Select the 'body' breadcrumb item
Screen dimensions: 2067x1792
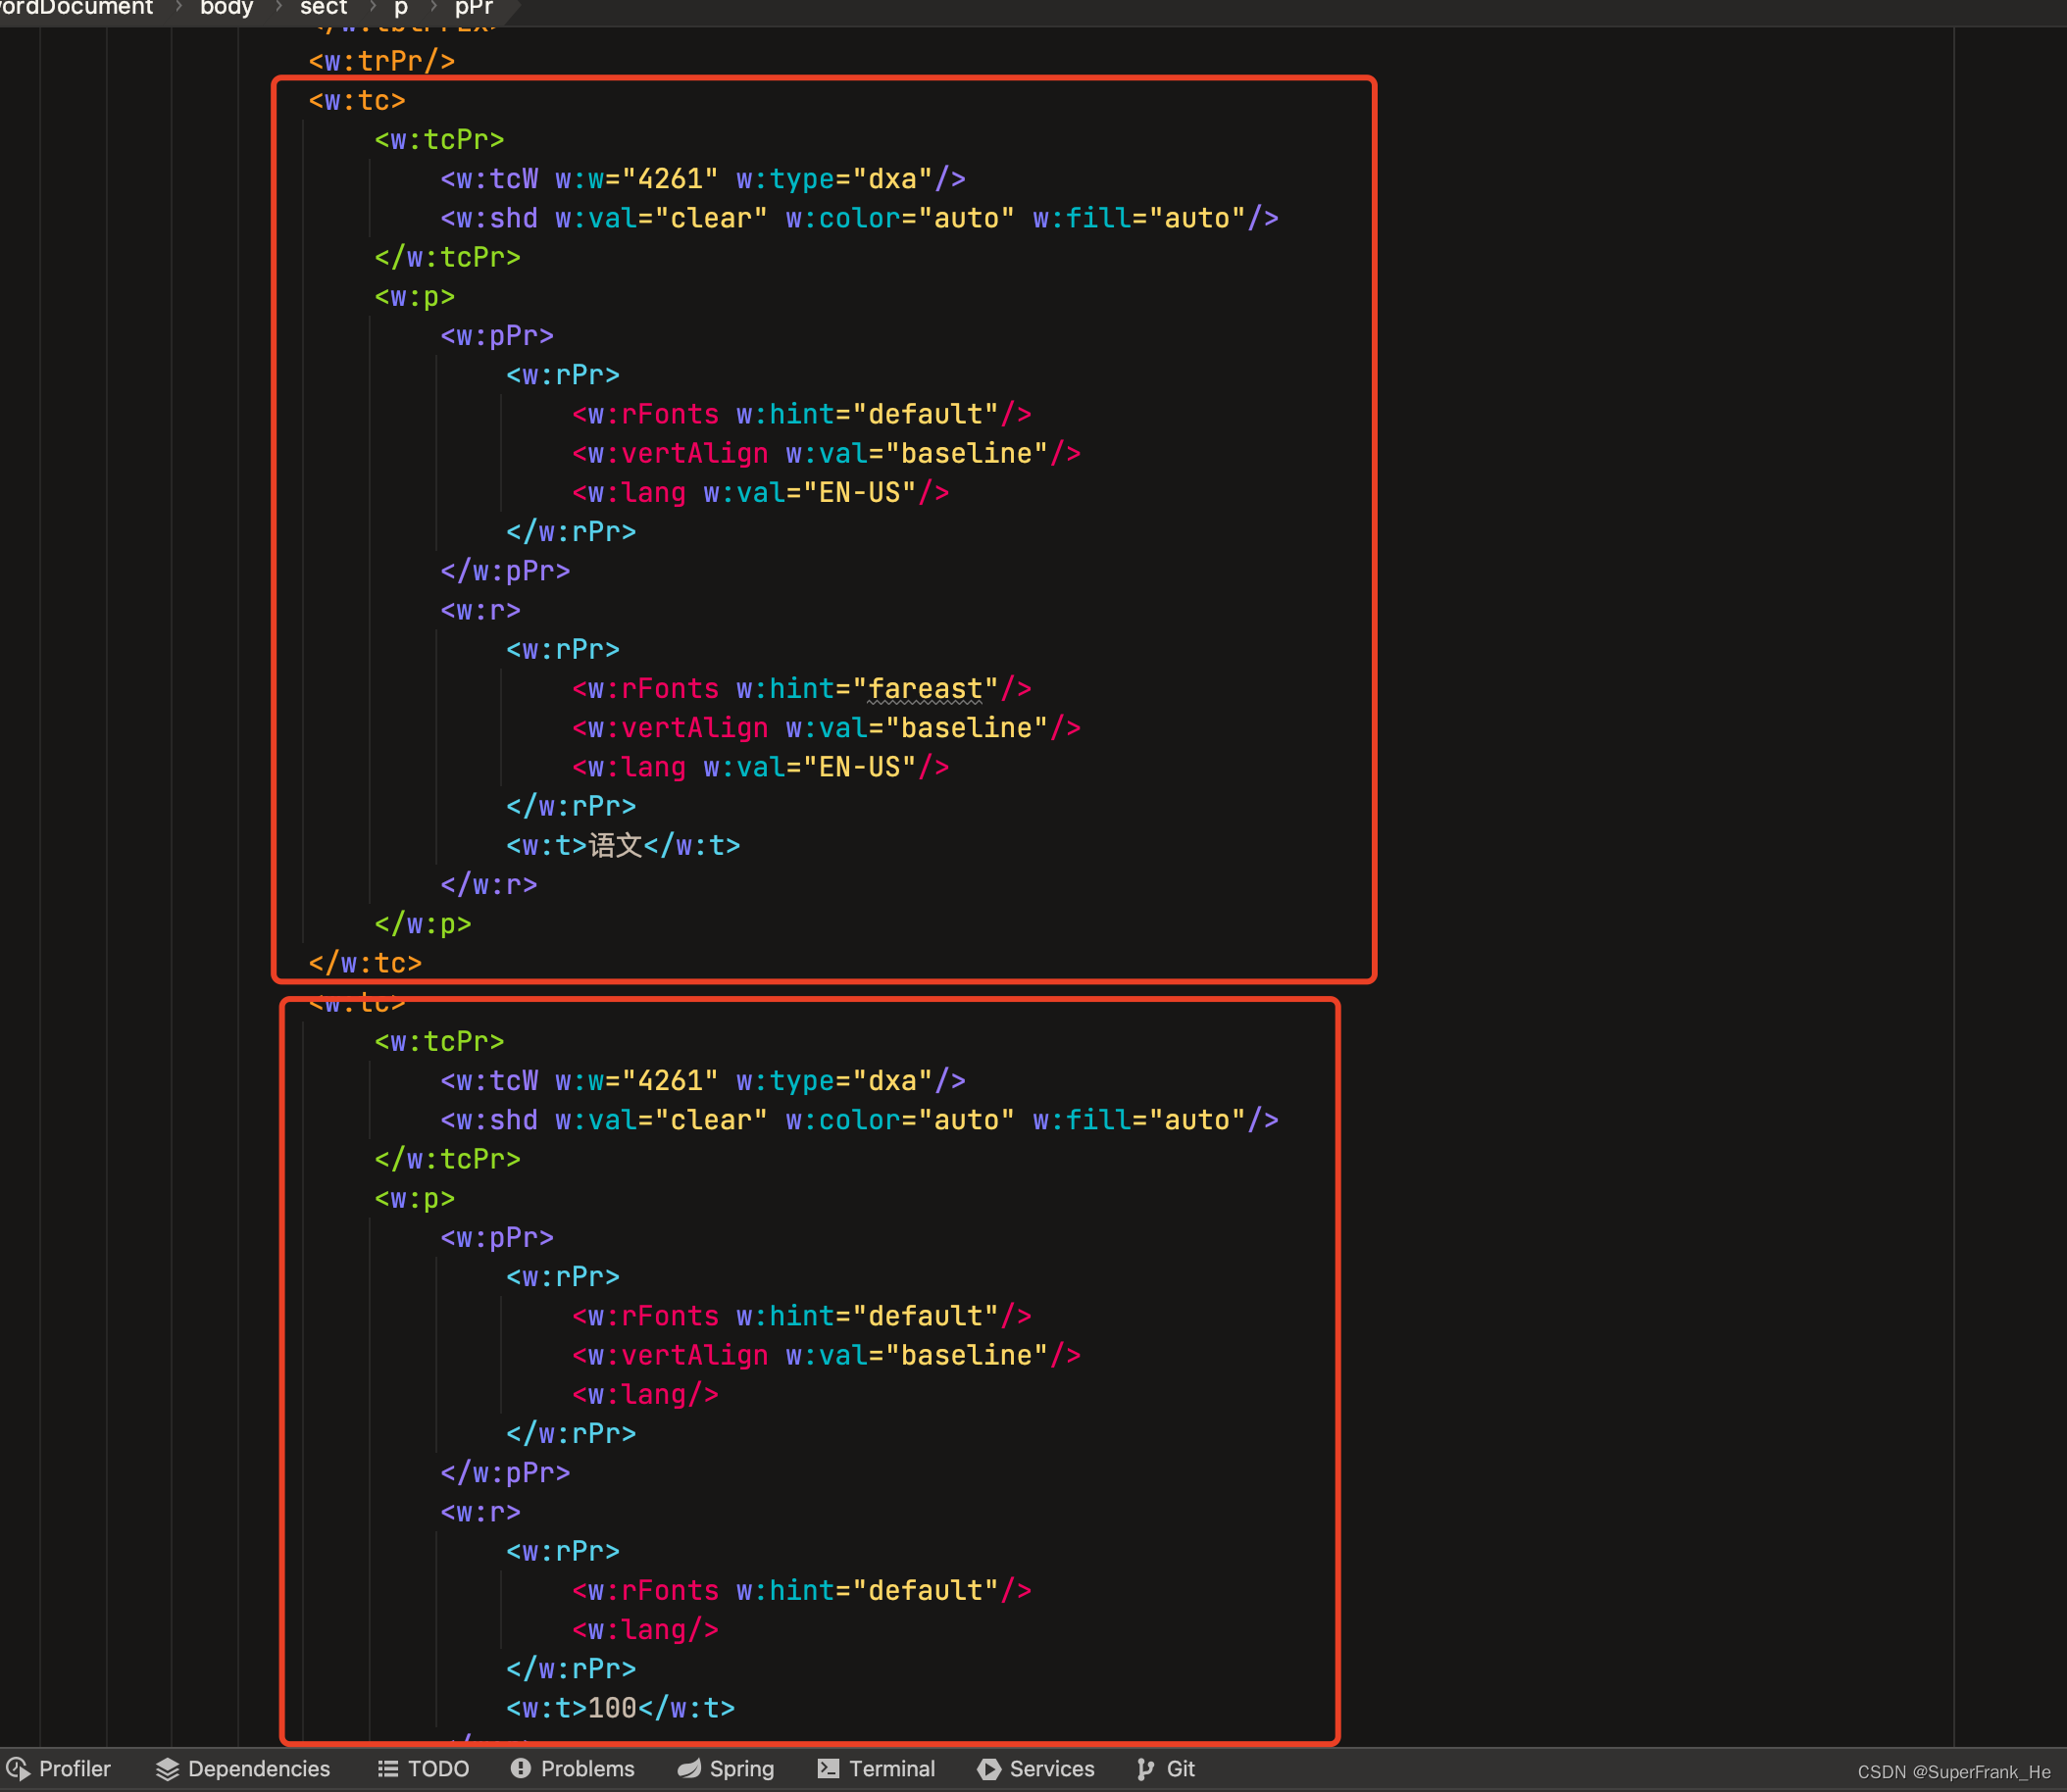click(227, 8)
